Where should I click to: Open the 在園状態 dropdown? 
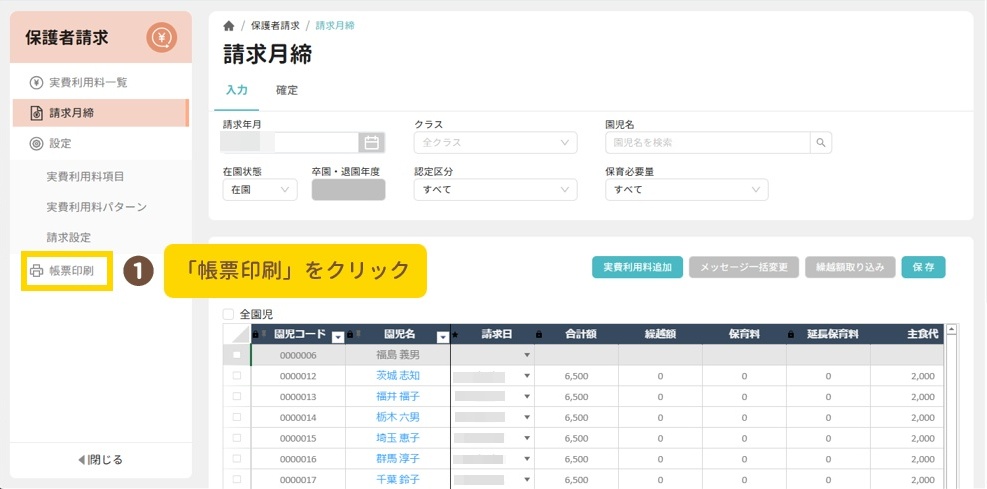click(x=260, y=189)
